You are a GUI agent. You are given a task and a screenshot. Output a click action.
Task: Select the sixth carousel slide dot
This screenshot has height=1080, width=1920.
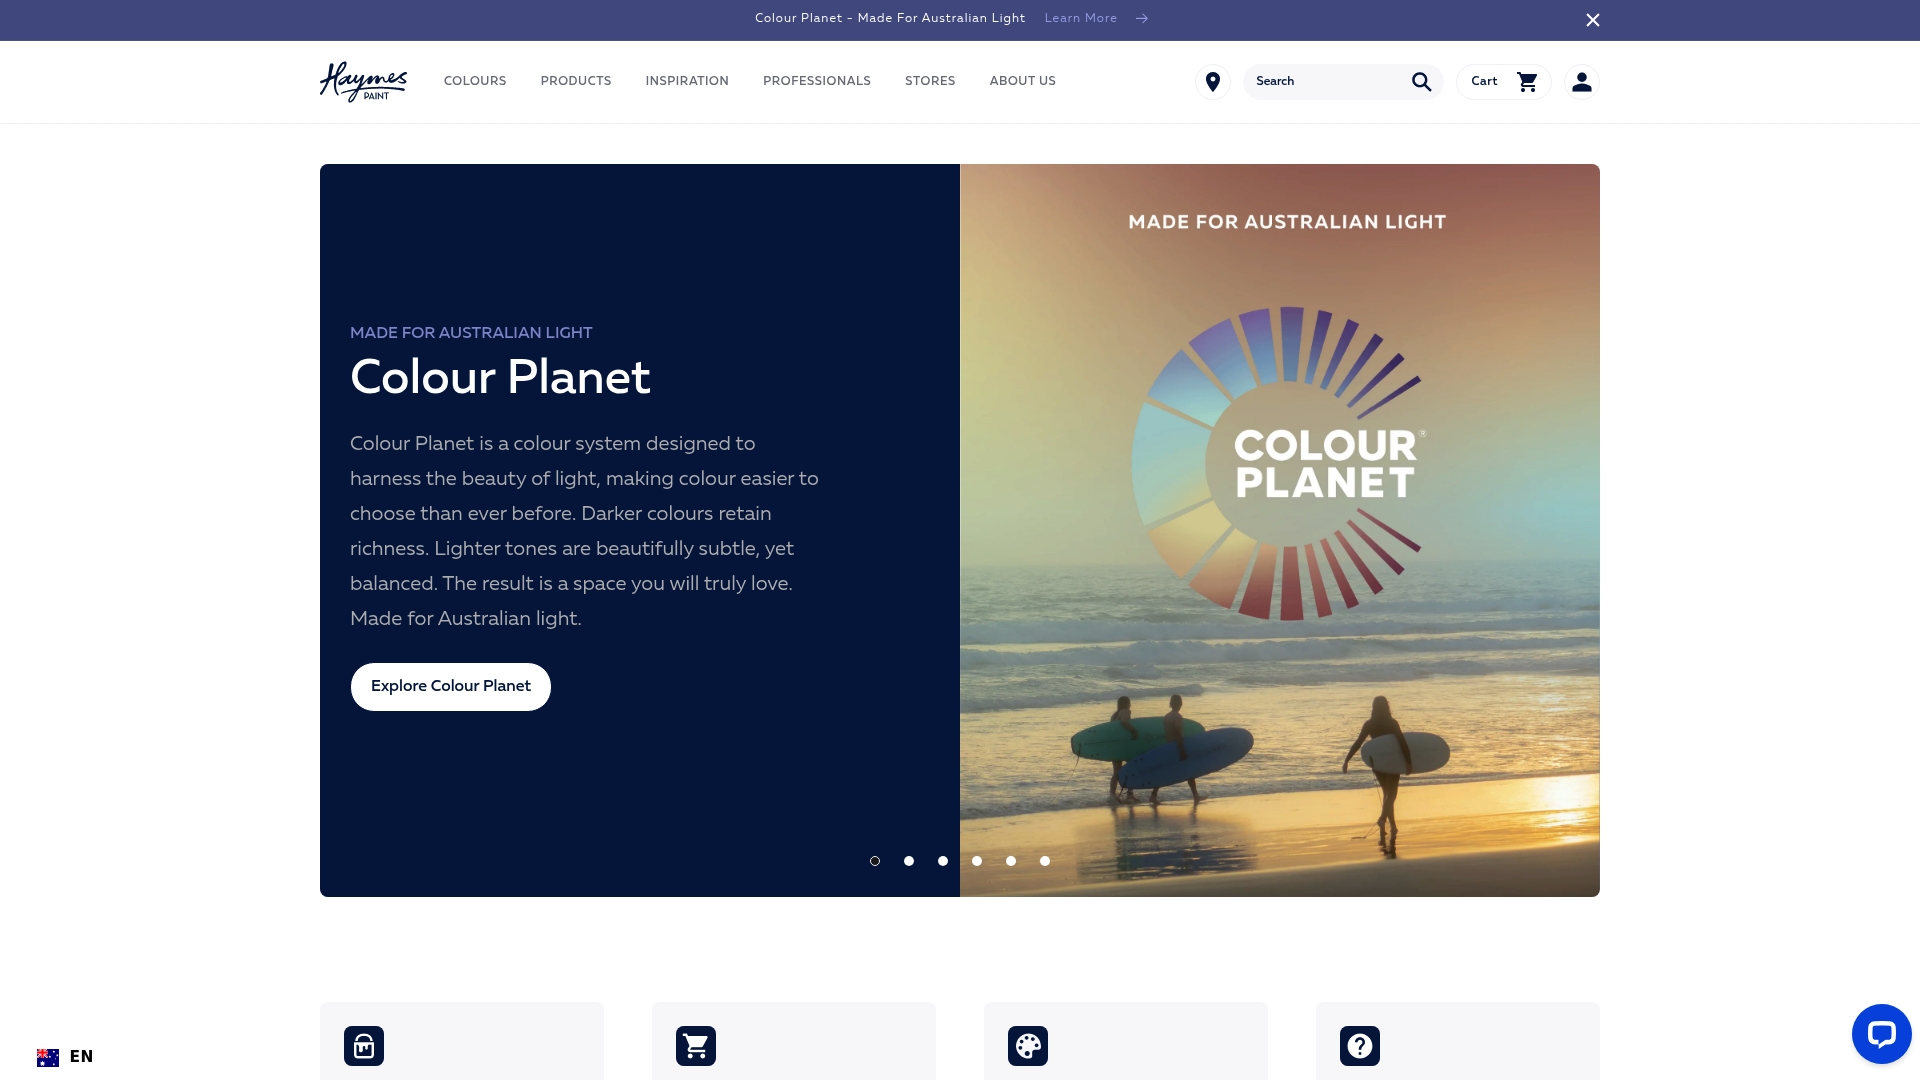1045,861
